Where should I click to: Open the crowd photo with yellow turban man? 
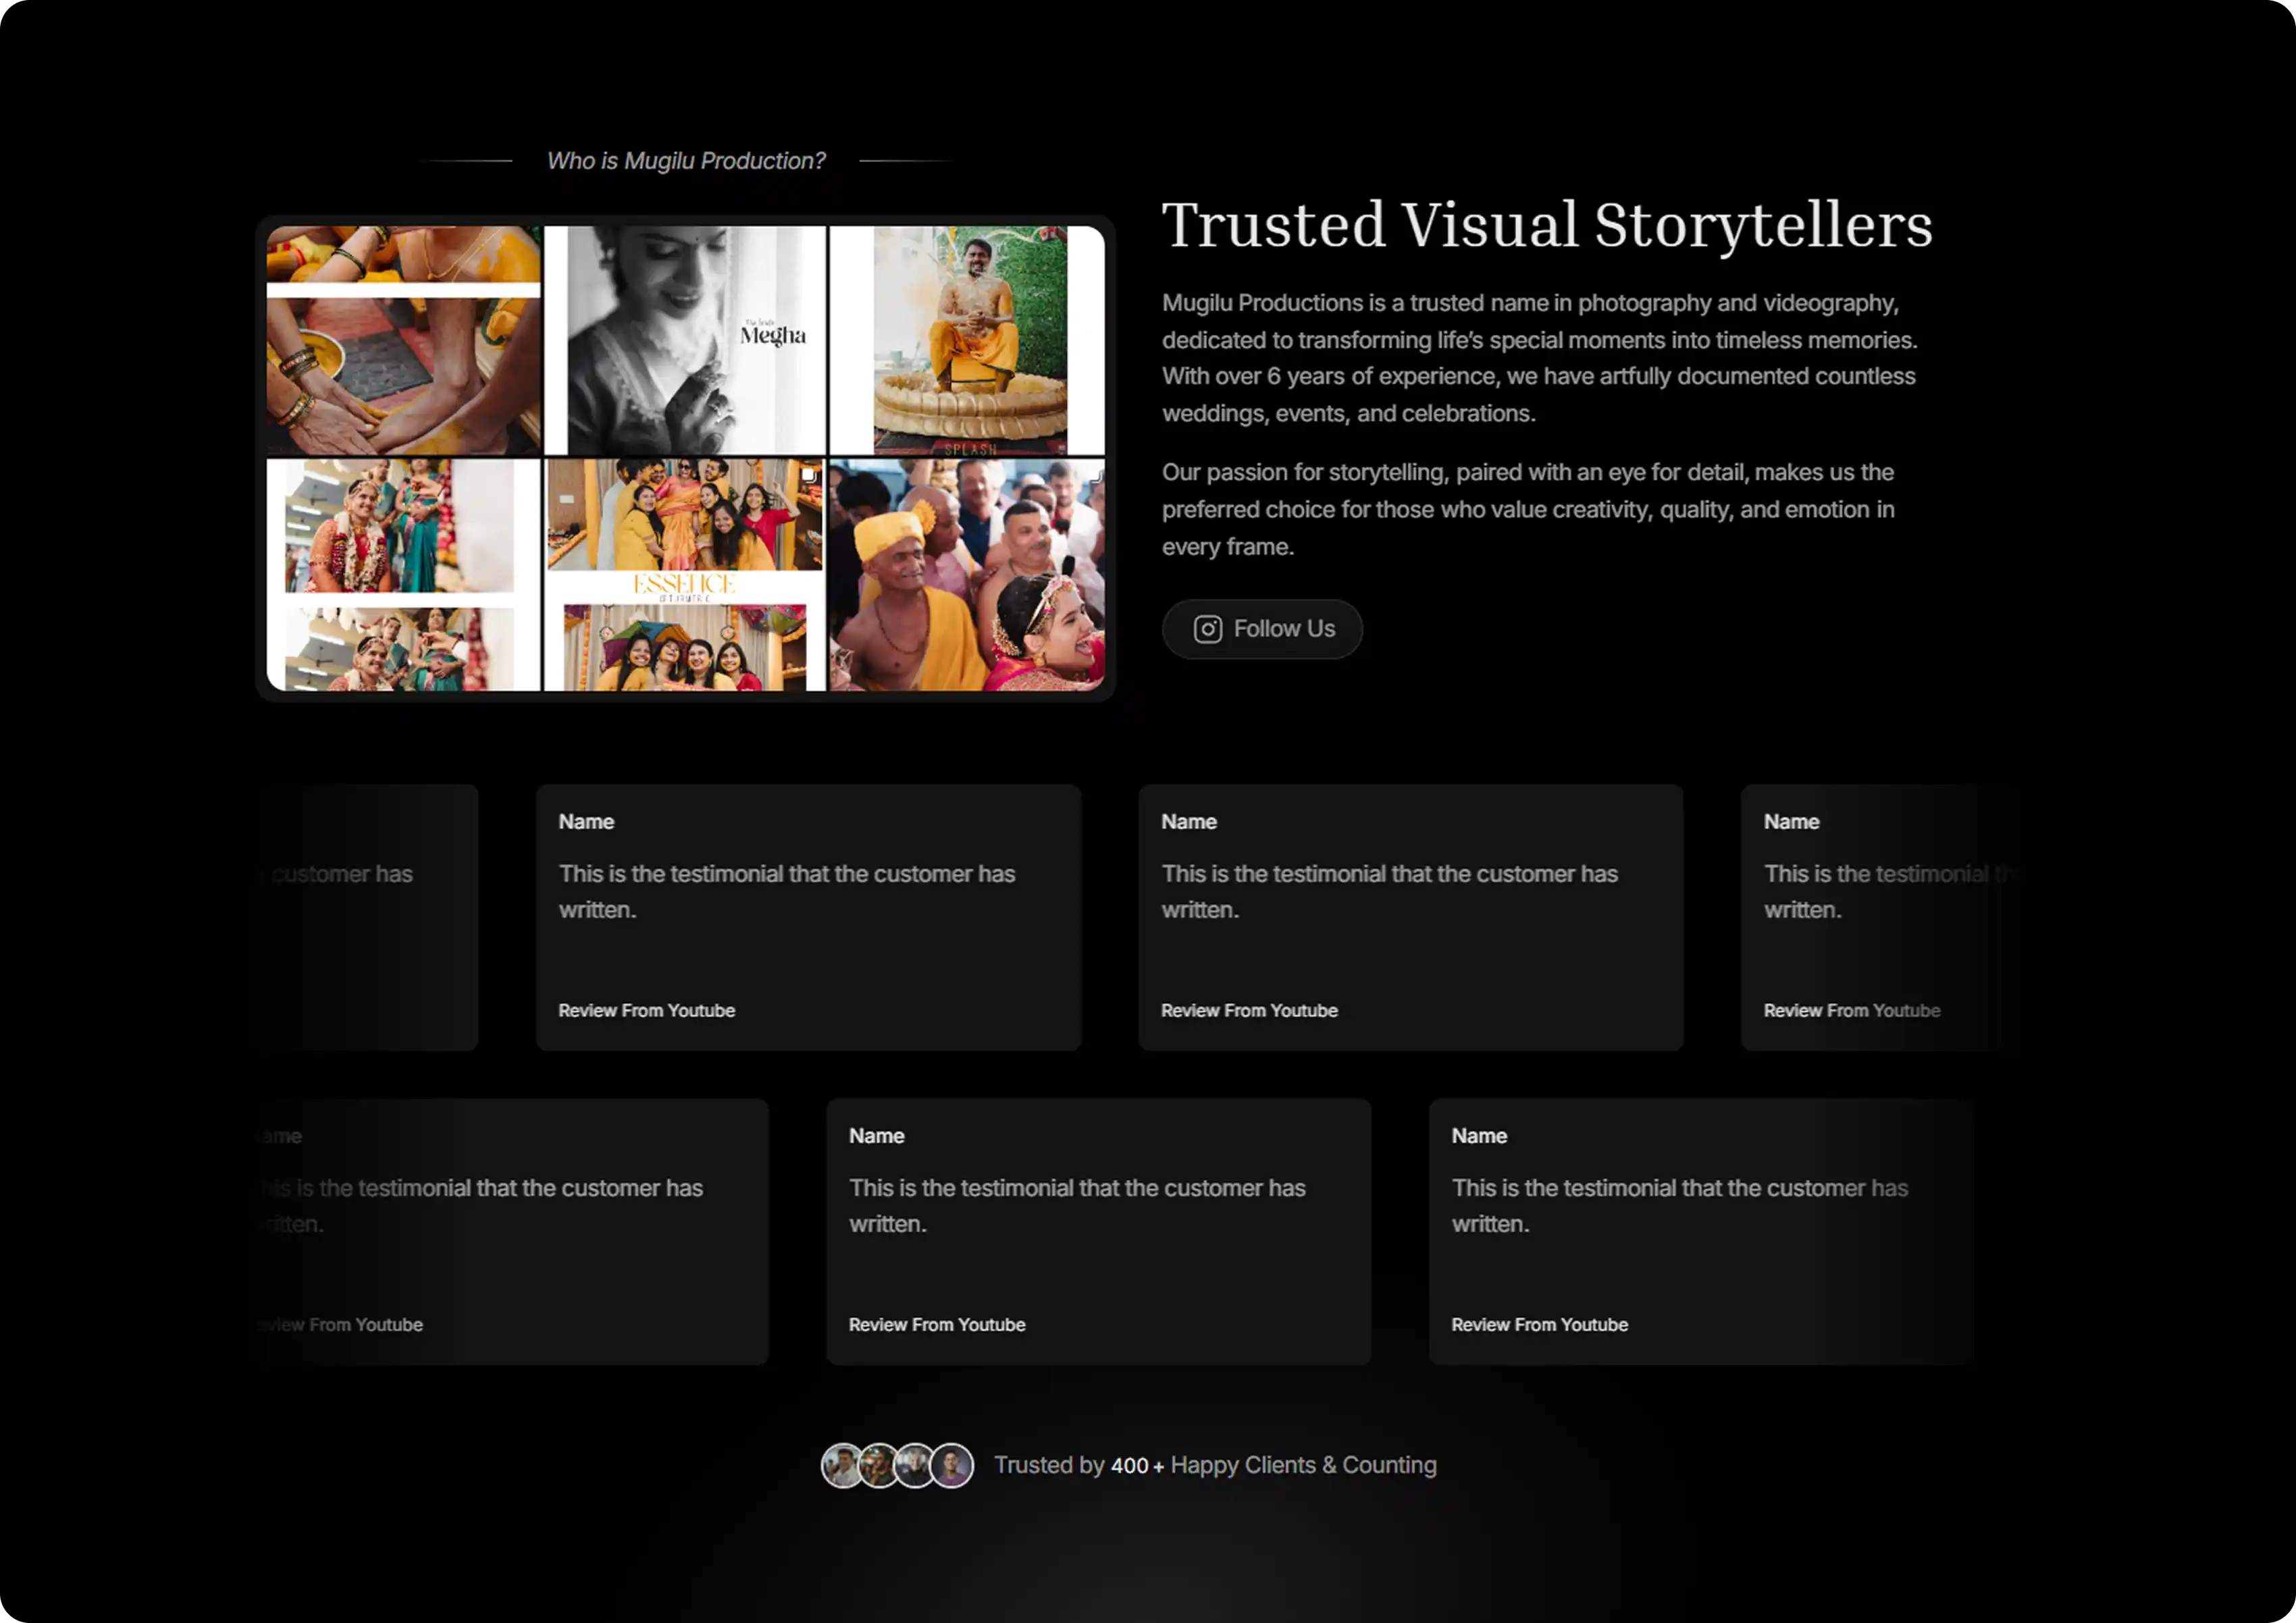click(x=967, y=575)
